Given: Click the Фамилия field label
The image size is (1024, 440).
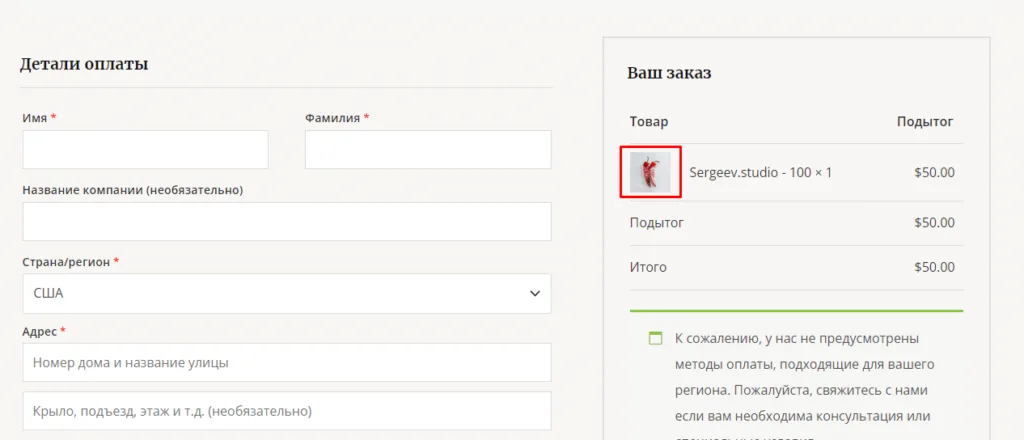Looking at the screenshot, I should (x=337, y=118).
